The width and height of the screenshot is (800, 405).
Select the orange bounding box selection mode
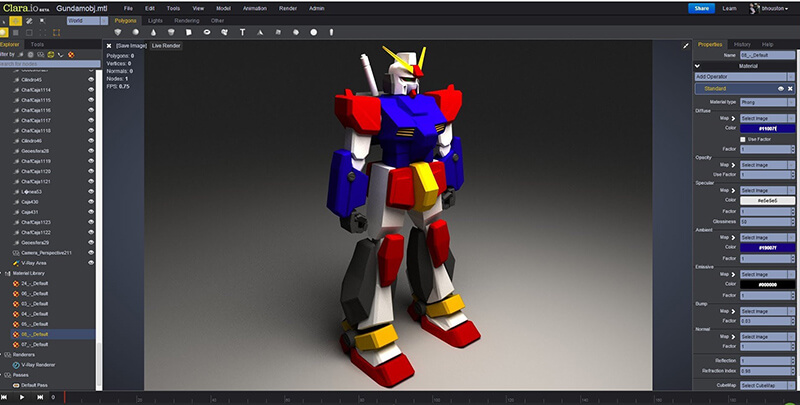(57, 33)
